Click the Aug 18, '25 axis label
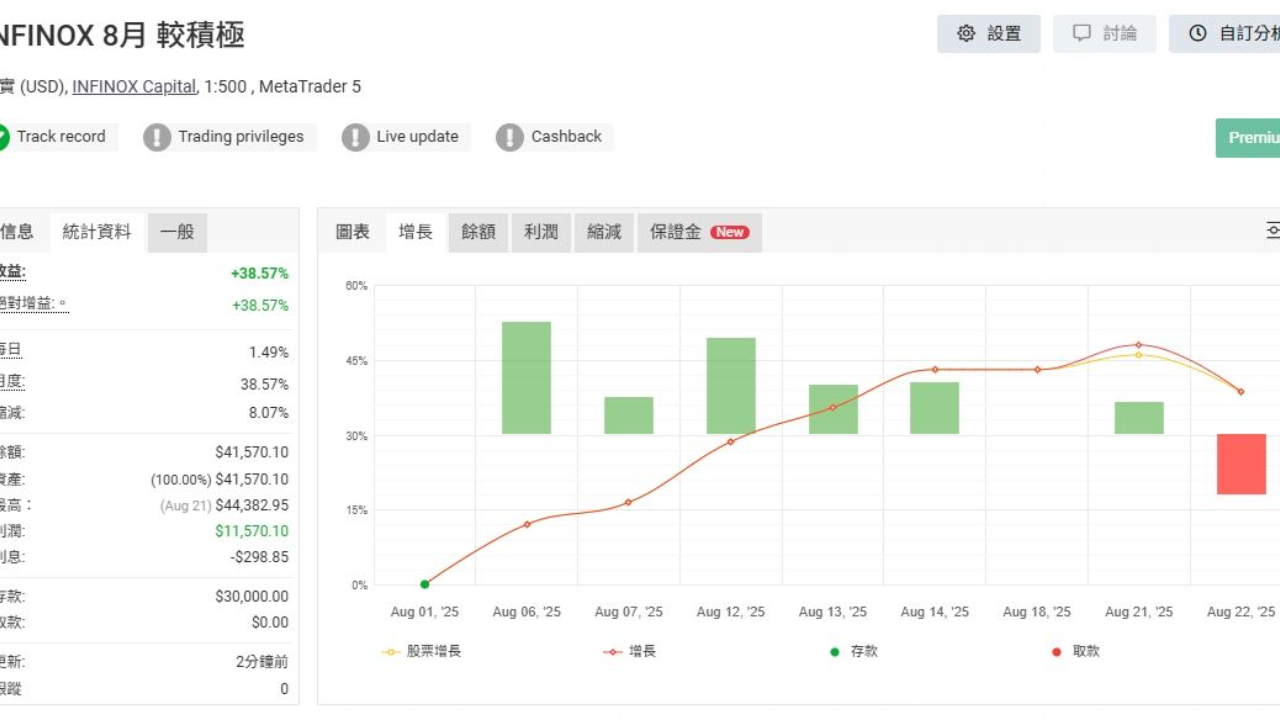 [1037, 612]
